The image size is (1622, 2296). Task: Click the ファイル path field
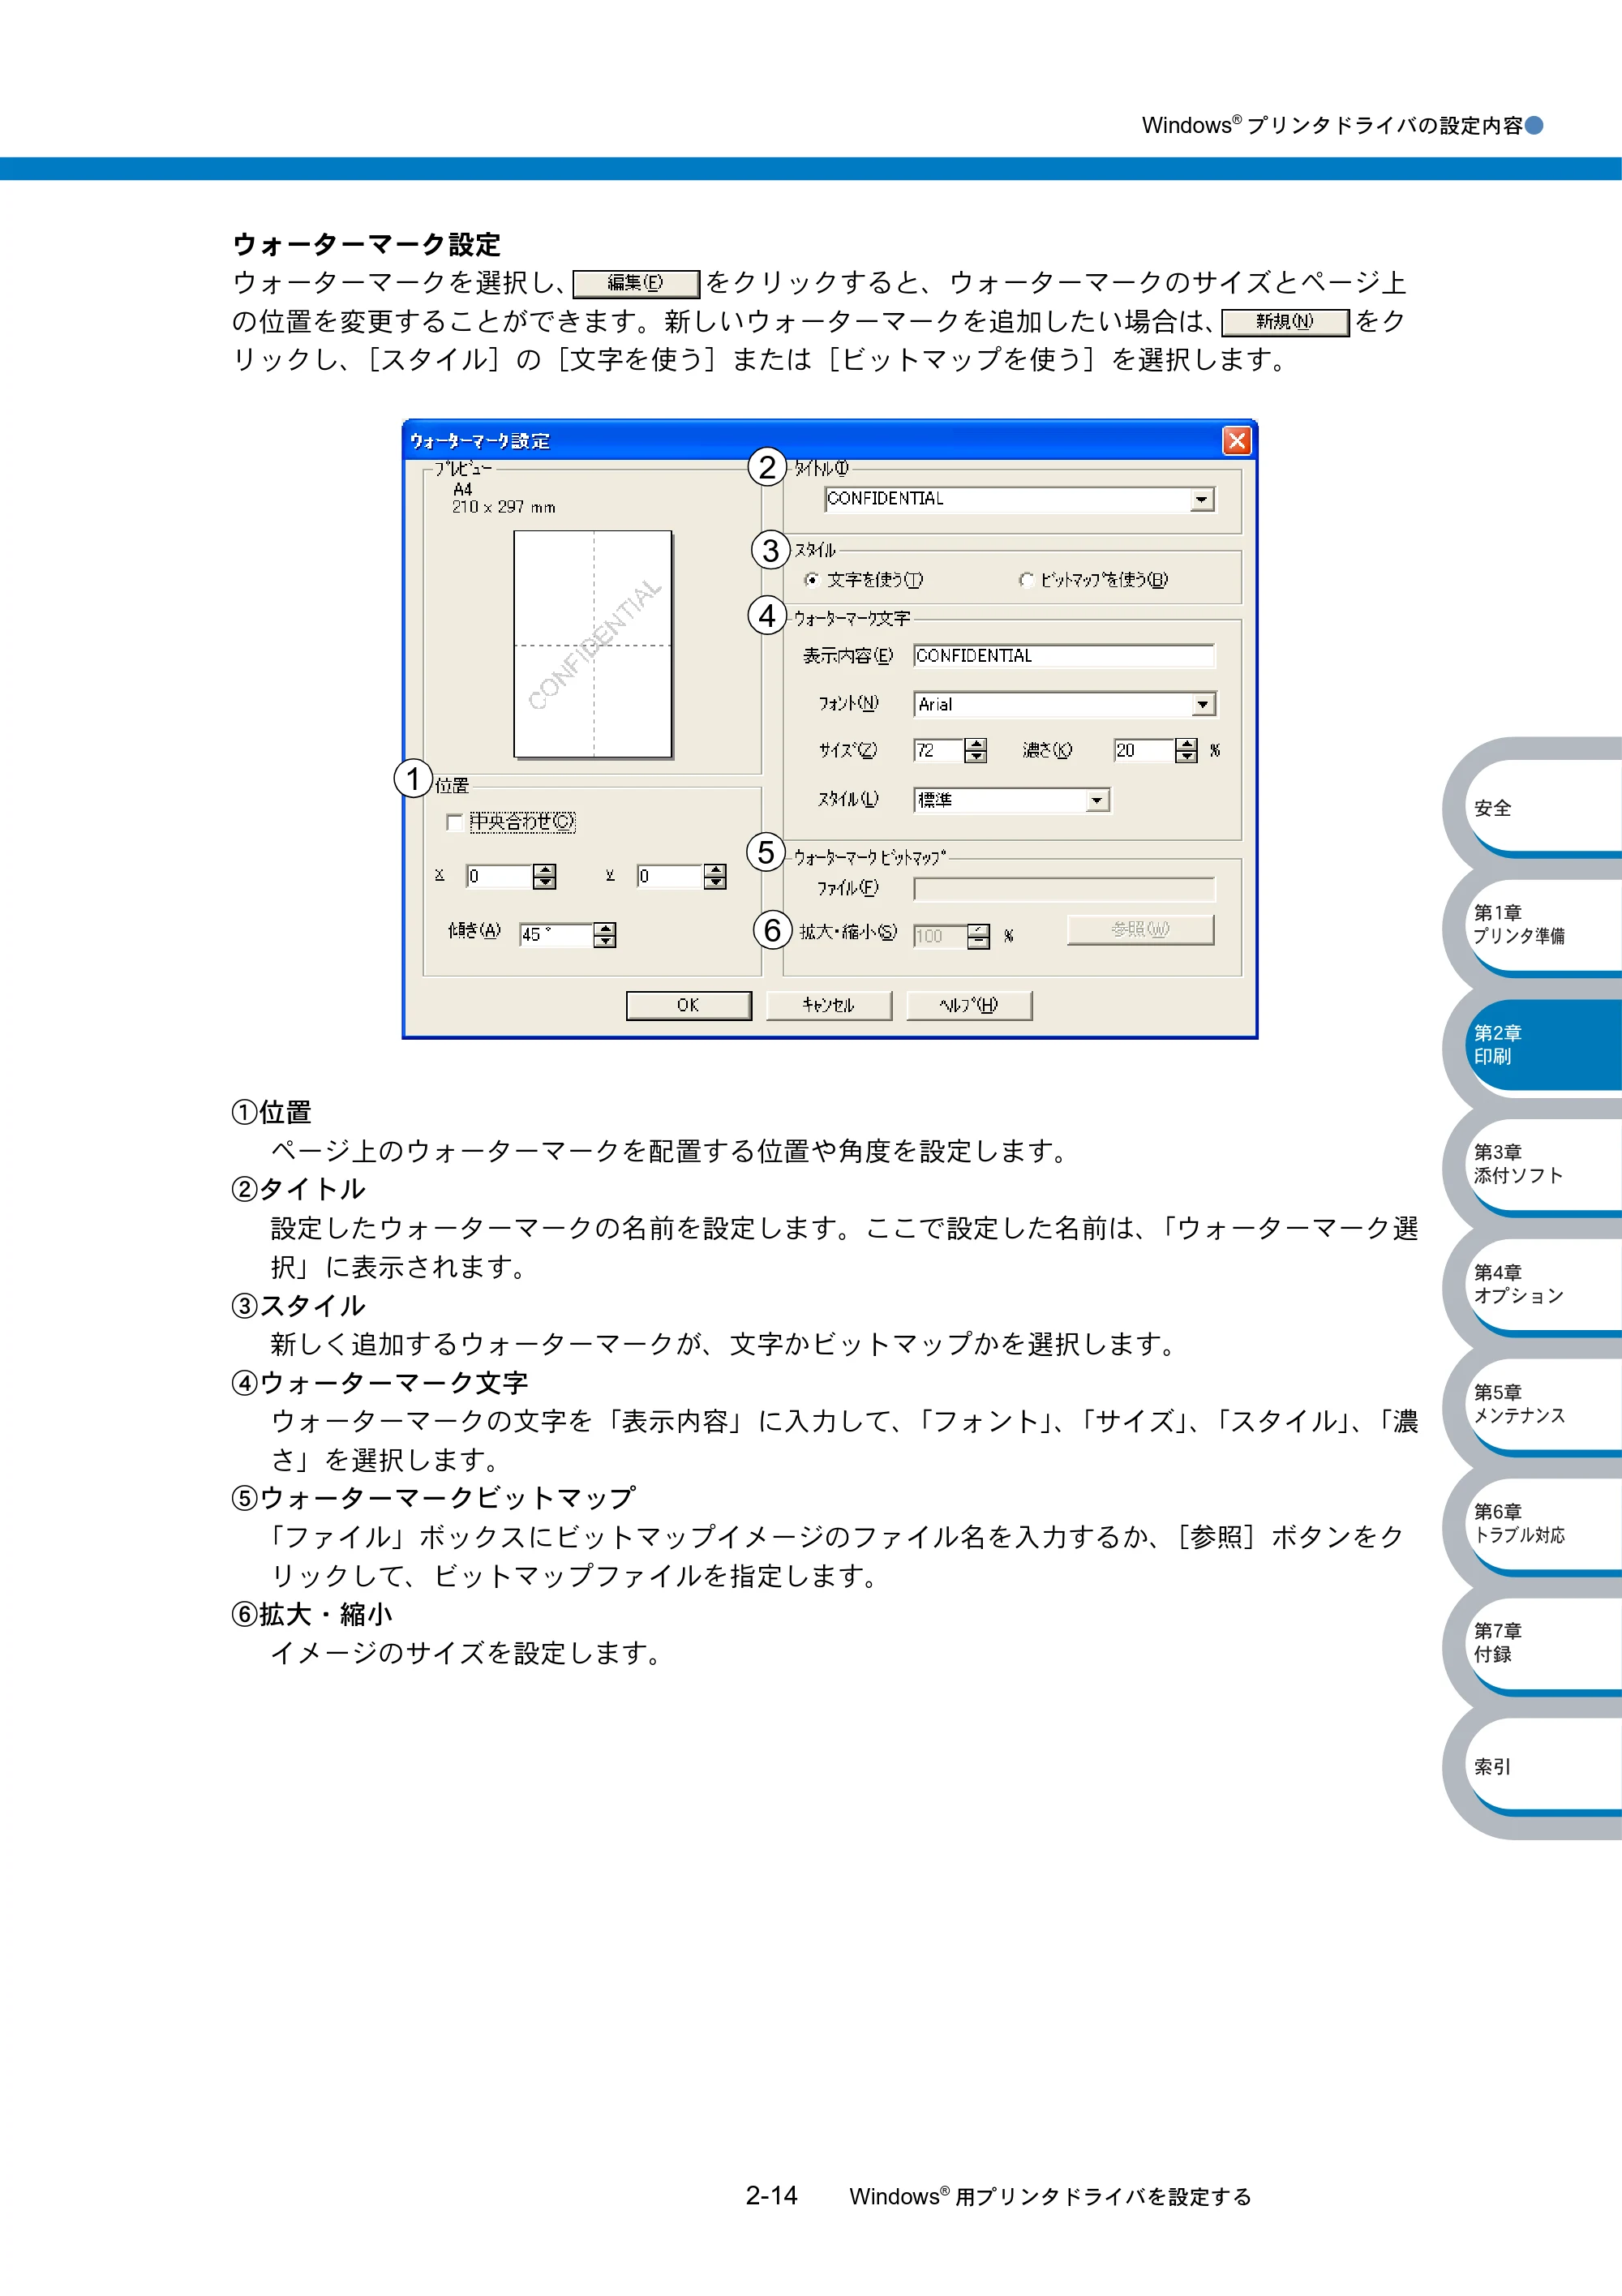pyautogui.click(x=1065, y=889)
